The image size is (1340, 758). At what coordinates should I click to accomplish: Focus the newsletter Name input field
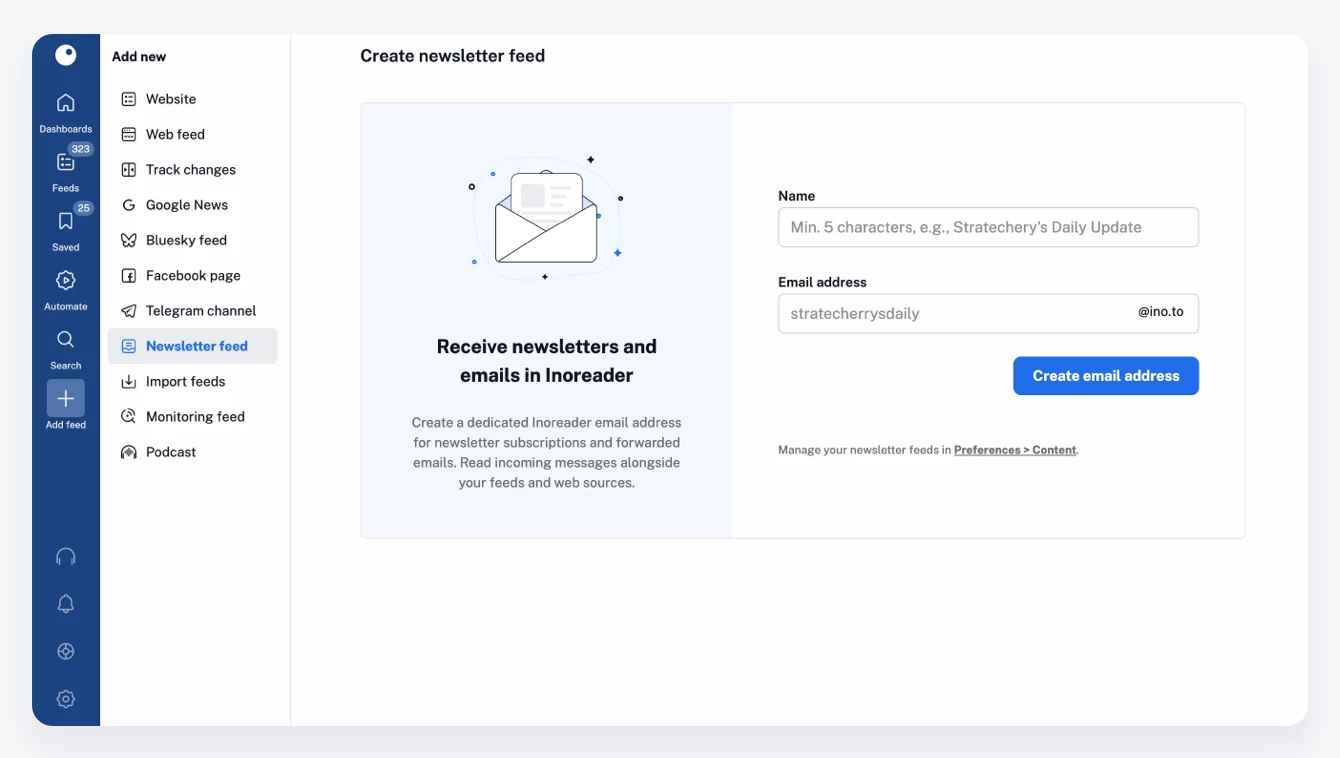[988, 227]
